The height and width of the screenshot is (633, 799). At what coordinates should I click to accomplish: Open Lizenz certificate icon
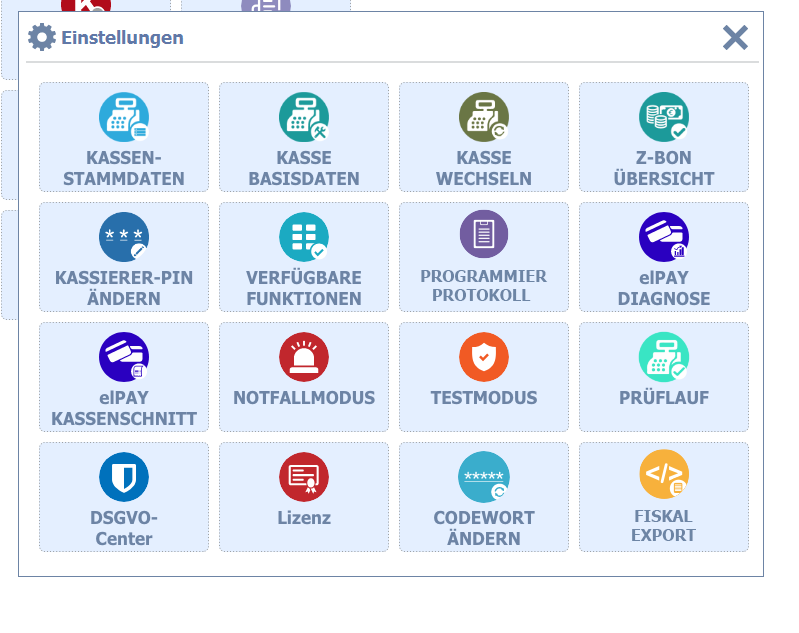click(304, 477)
